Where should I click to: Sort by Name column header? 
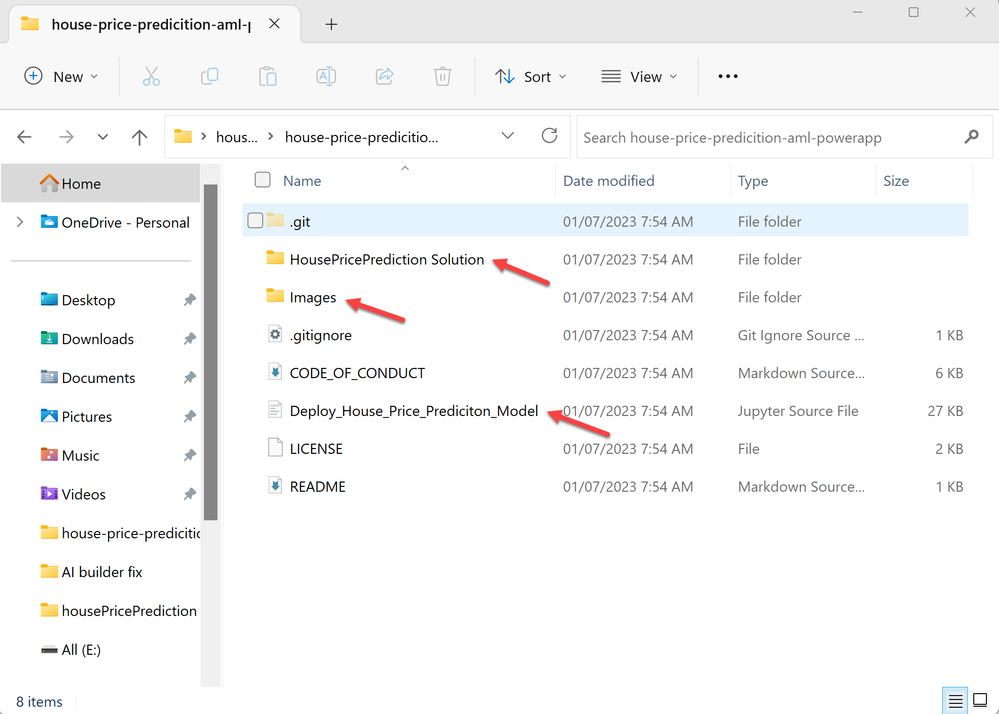(x=302, y=180)
